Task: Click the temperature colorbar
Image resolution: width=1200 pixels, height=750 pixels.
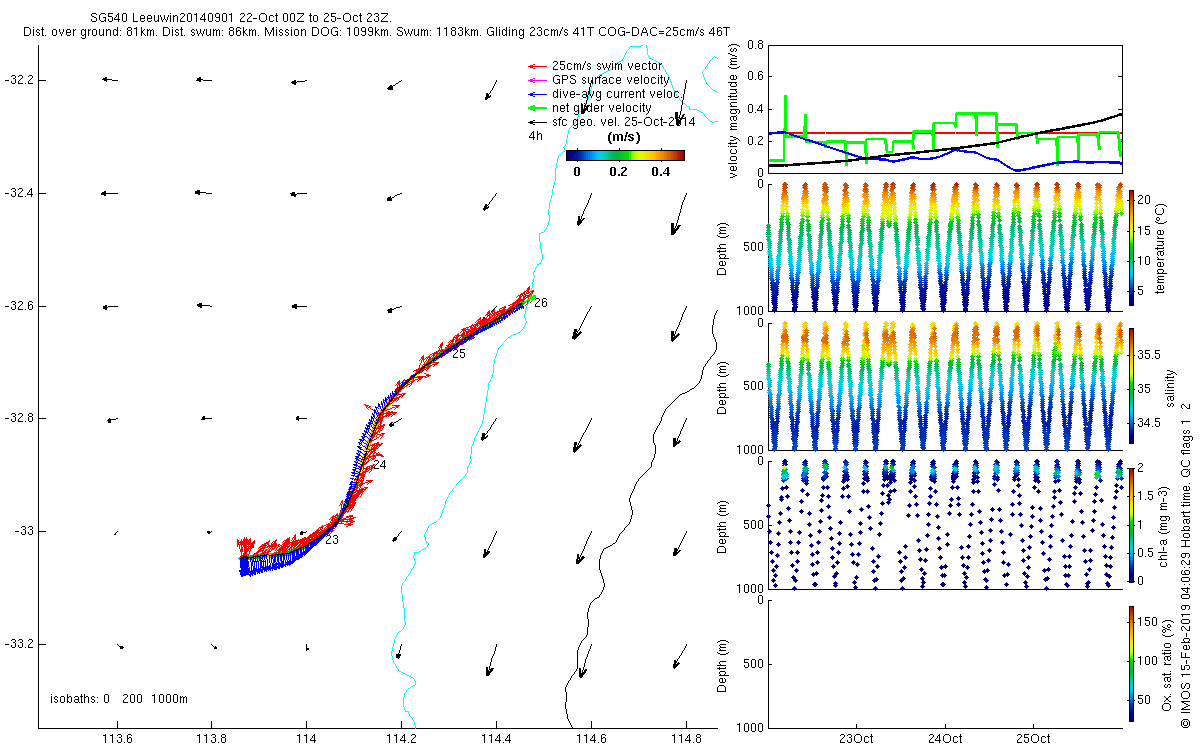Action: pos(1131,249)
